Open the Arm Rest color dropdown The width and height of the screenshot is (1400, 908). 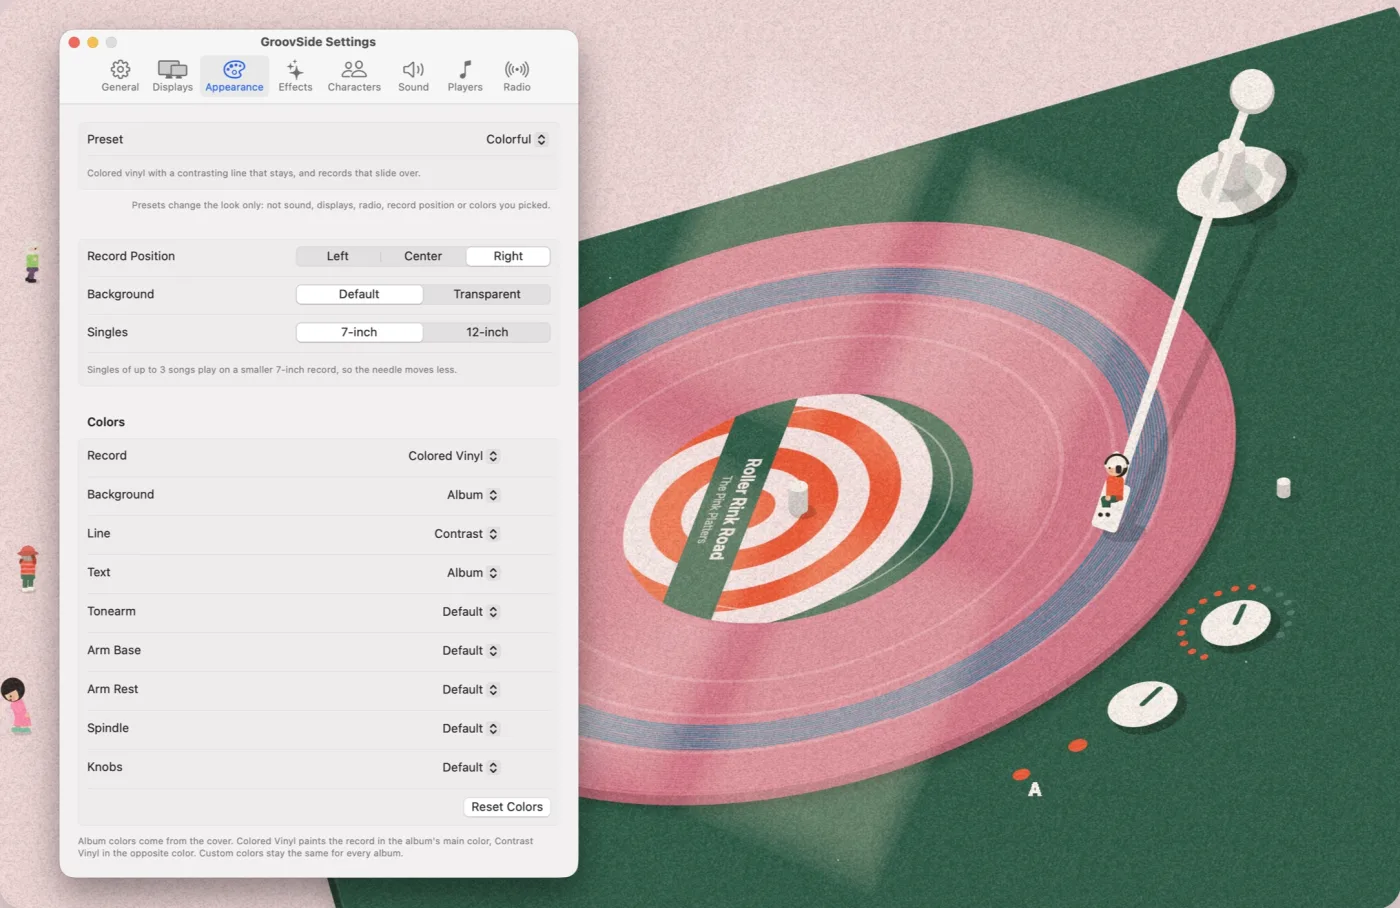470,690
